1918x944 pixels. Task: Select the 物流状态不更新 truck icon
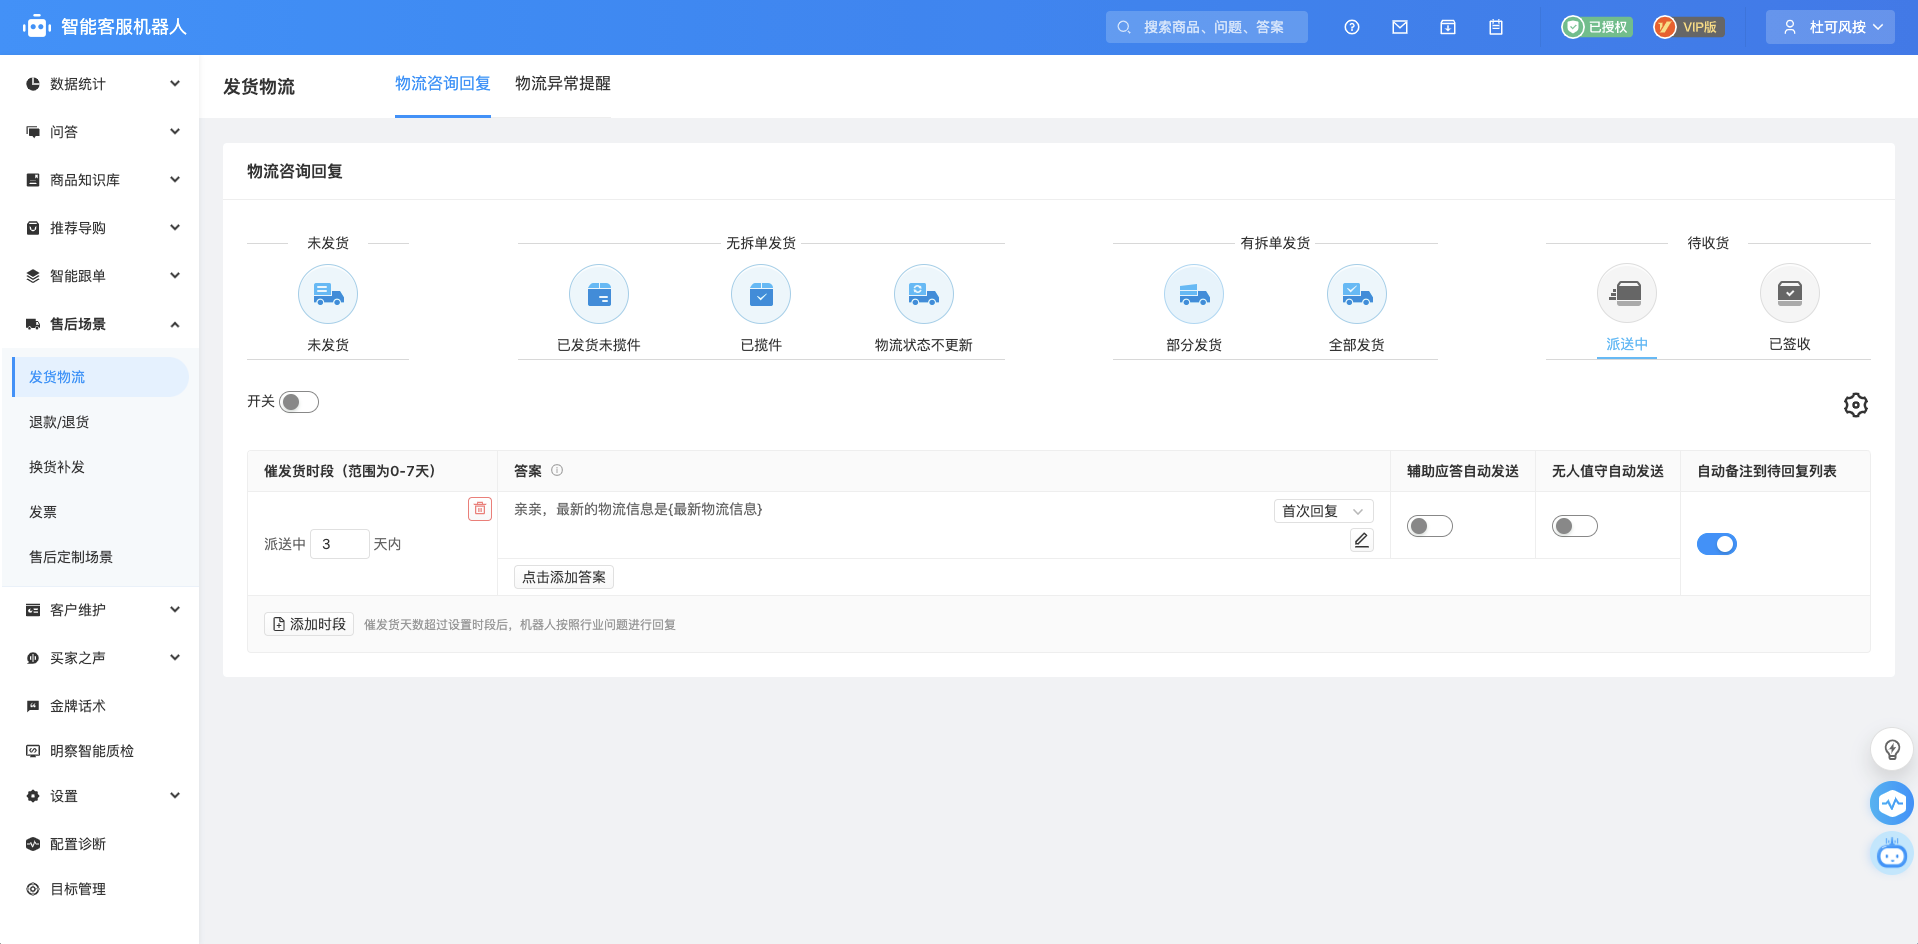point(924,294)
